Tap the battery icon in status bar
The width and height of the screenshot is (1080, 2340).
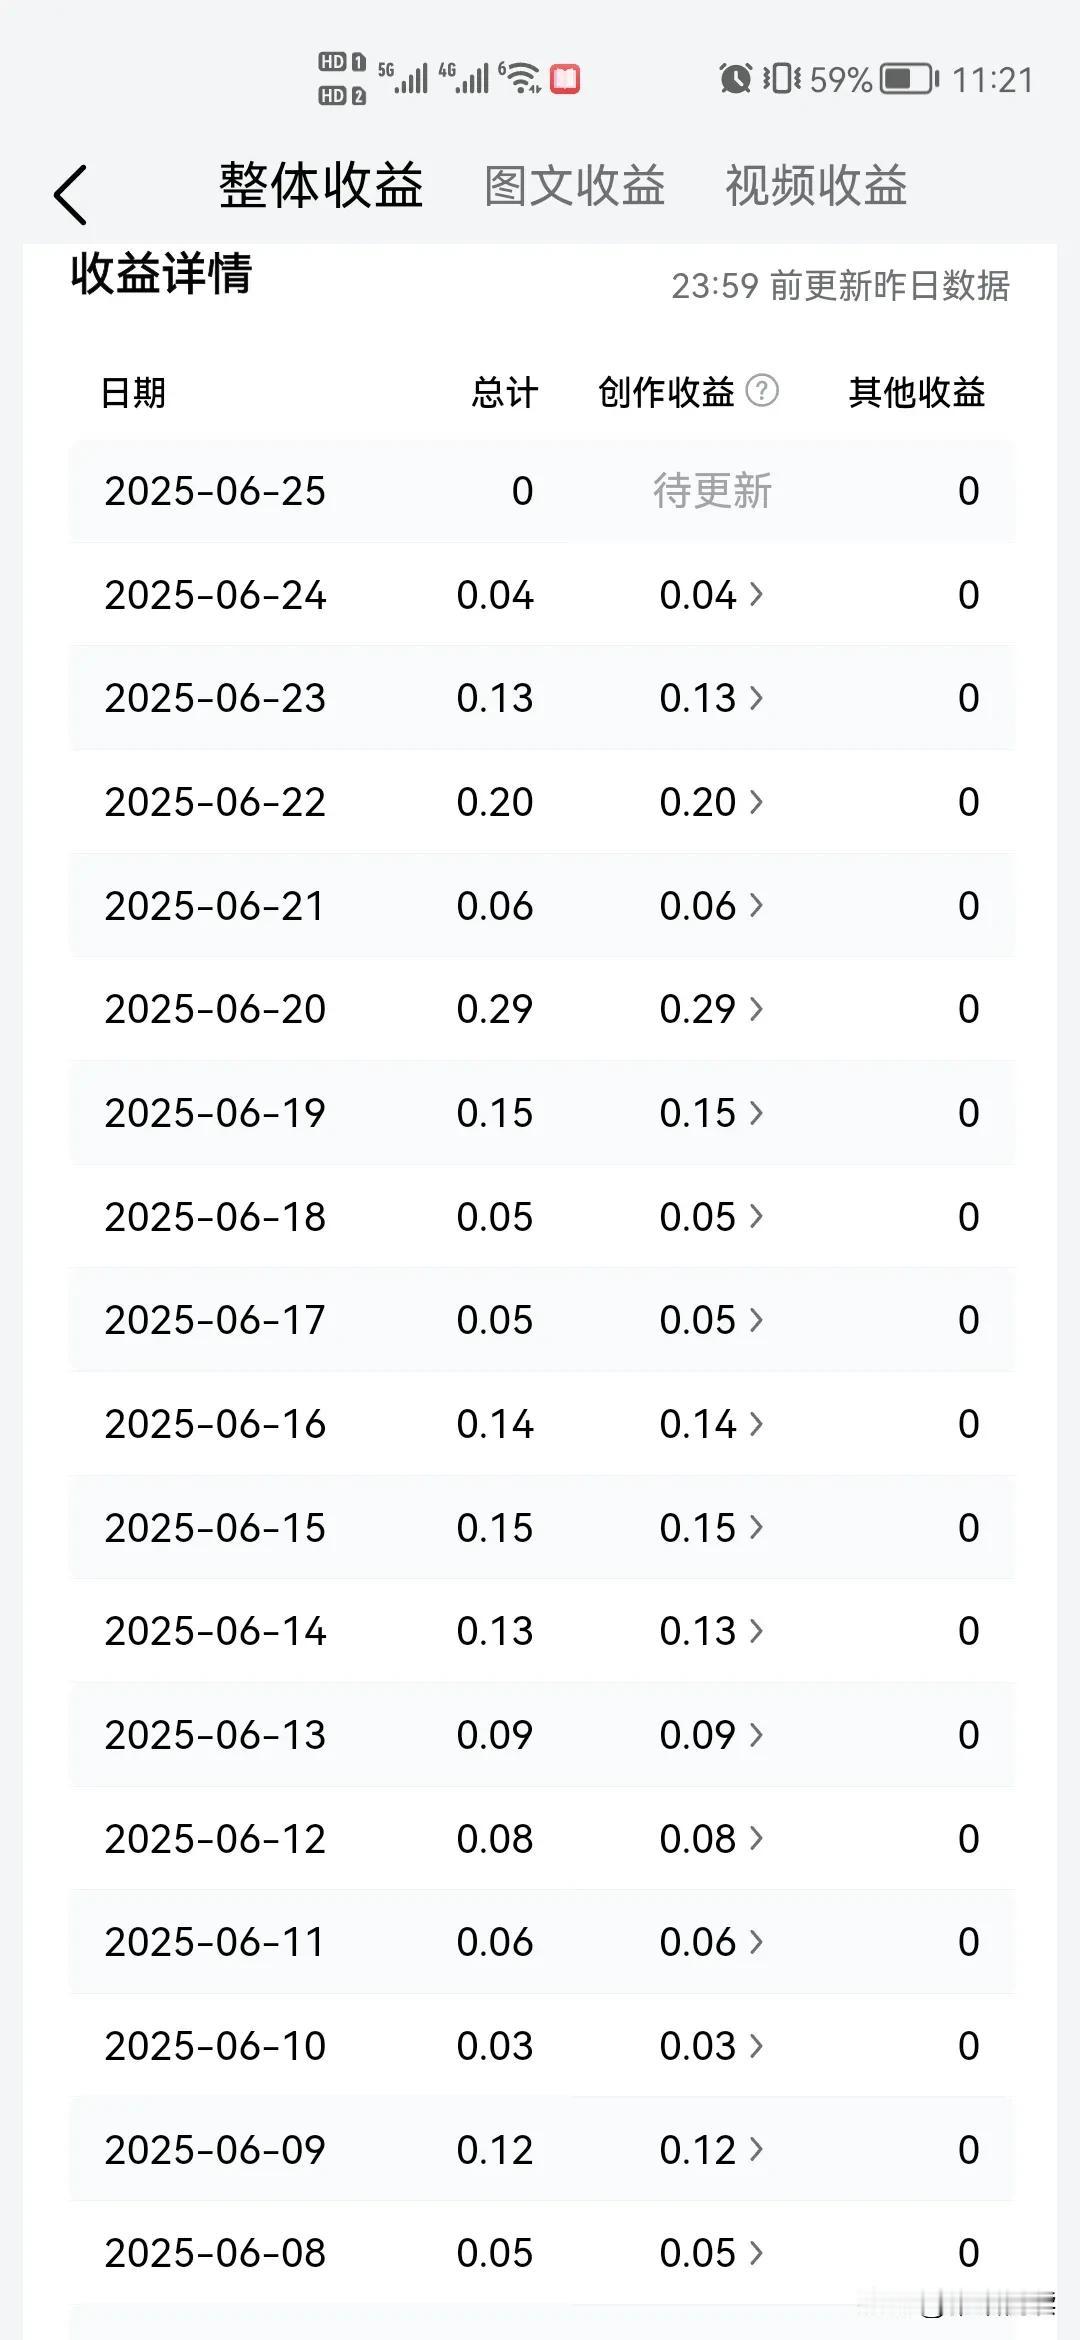910,79
